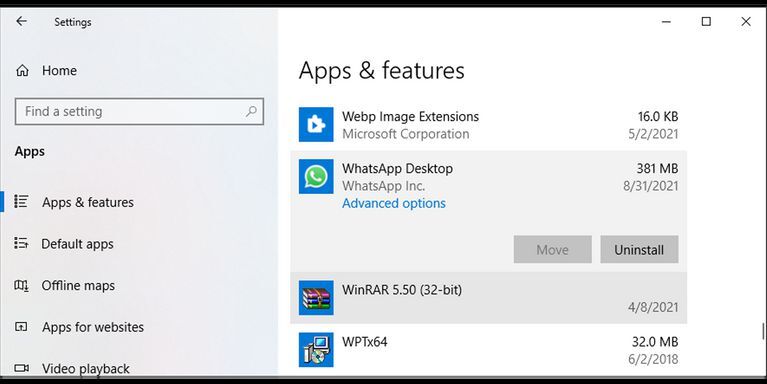Minimize the Settings window

(666, 22)
